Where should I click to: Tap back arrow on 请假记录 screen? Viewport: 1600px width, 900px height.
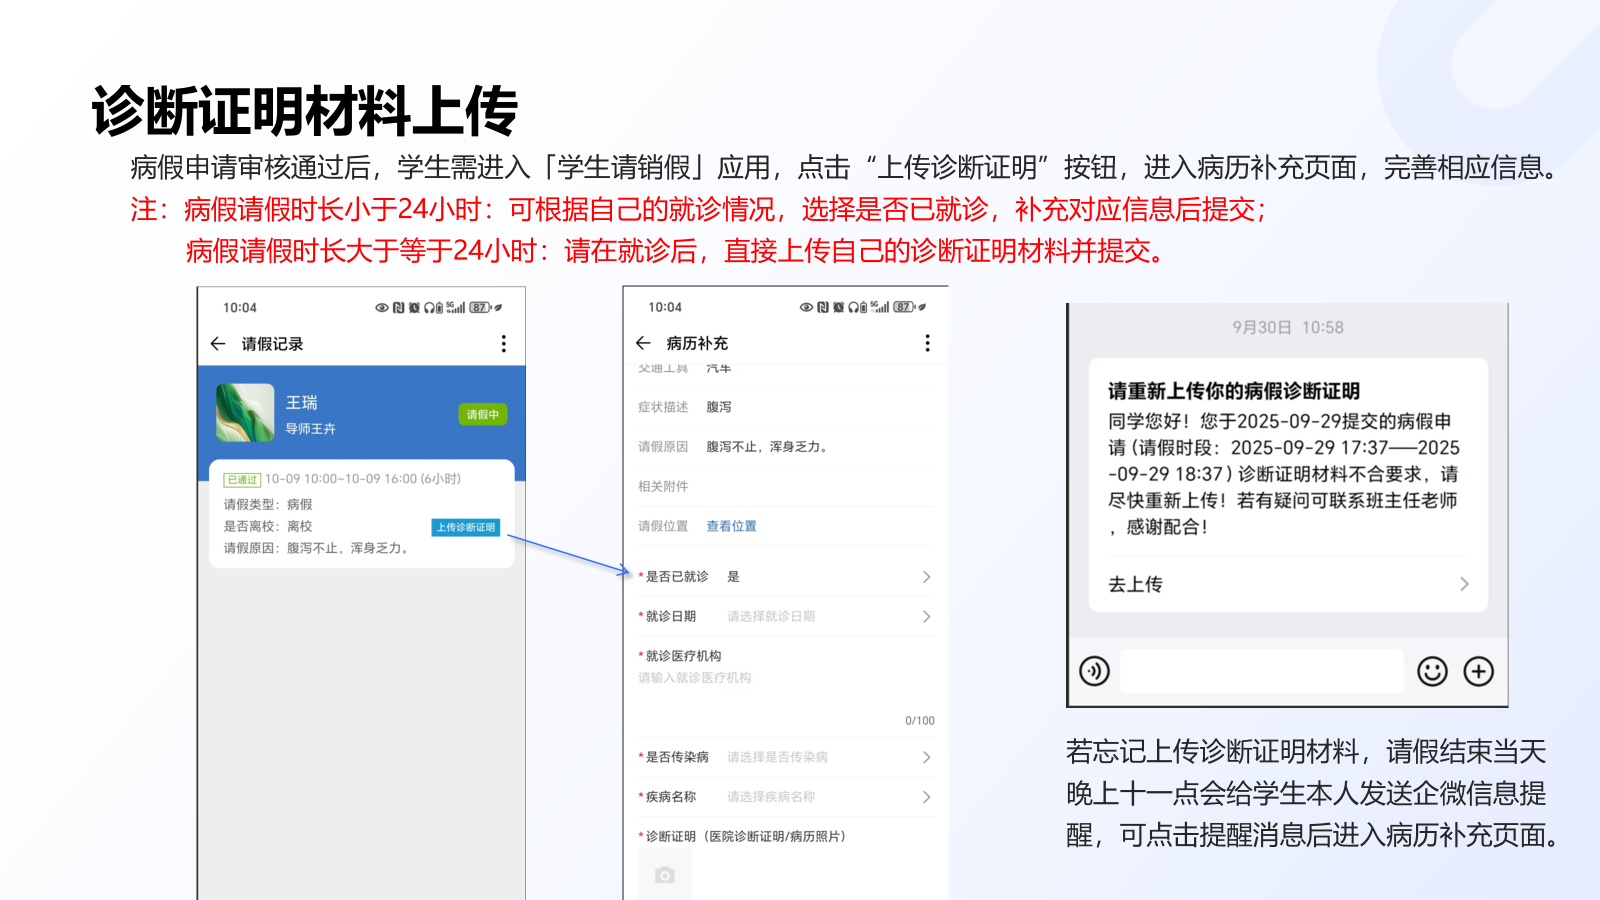(218, 344)
